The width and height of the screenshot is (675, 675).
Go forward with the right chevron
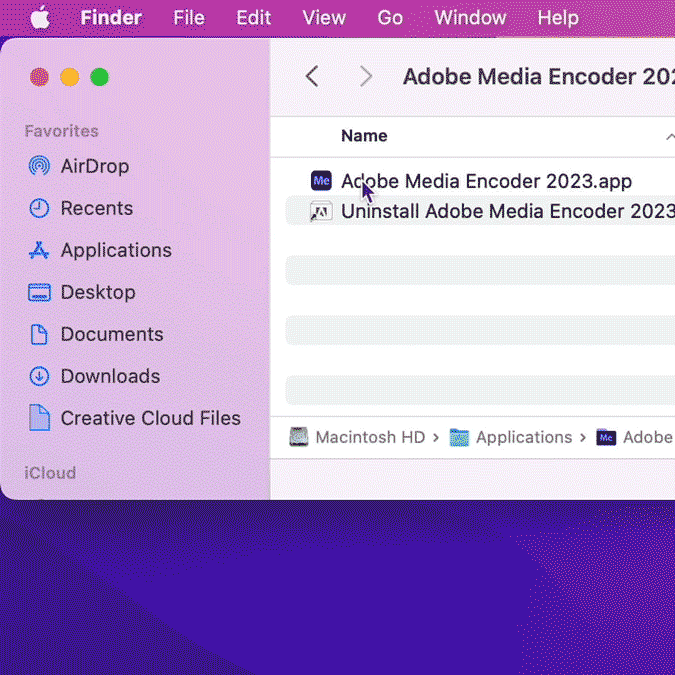point(366,77)
